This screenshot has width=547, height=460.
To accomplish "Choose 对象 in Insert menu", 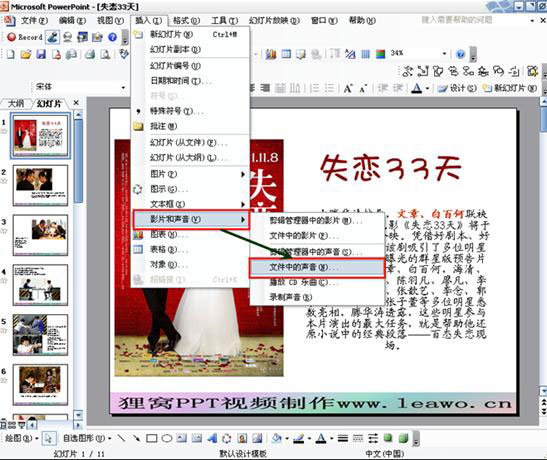I will click(190, 265).
